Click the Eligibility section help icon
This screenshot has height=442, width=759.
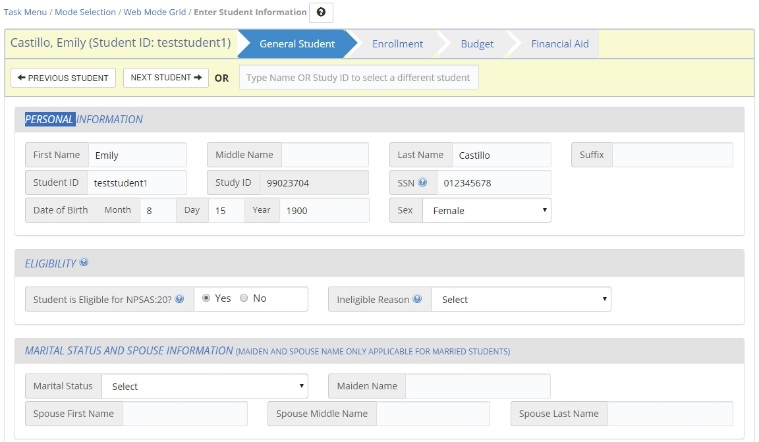click(84, 263)
